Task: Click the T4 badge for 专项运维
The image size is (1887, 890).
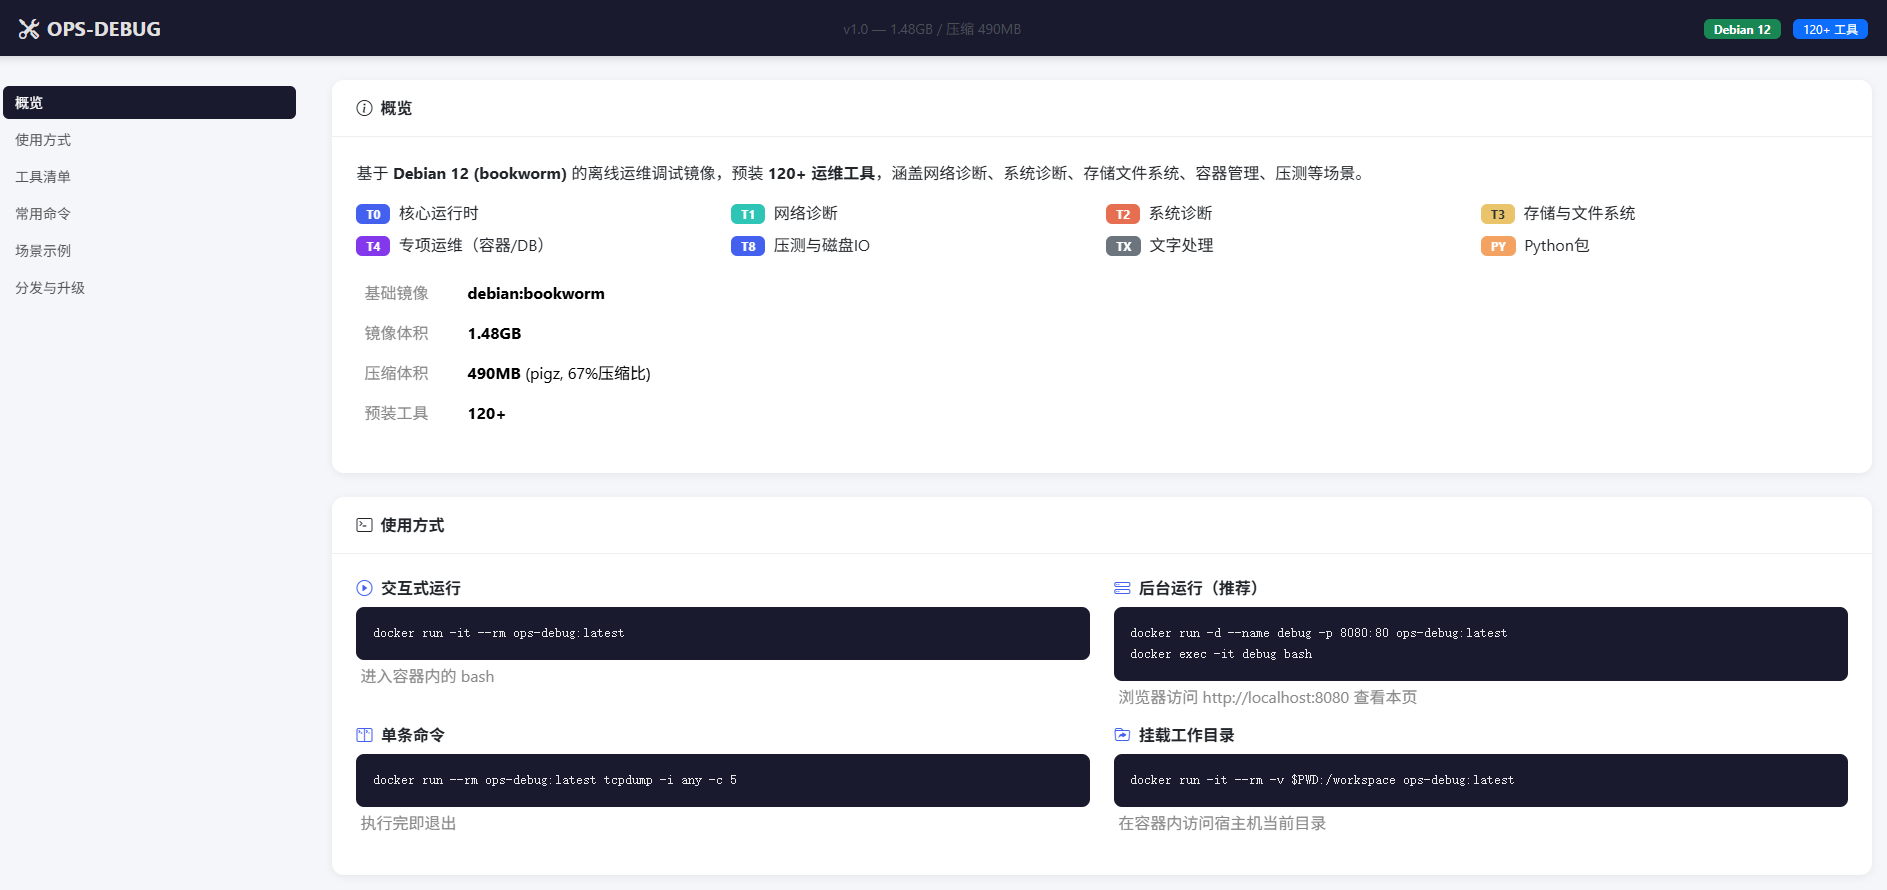Action: coord(373,246)
